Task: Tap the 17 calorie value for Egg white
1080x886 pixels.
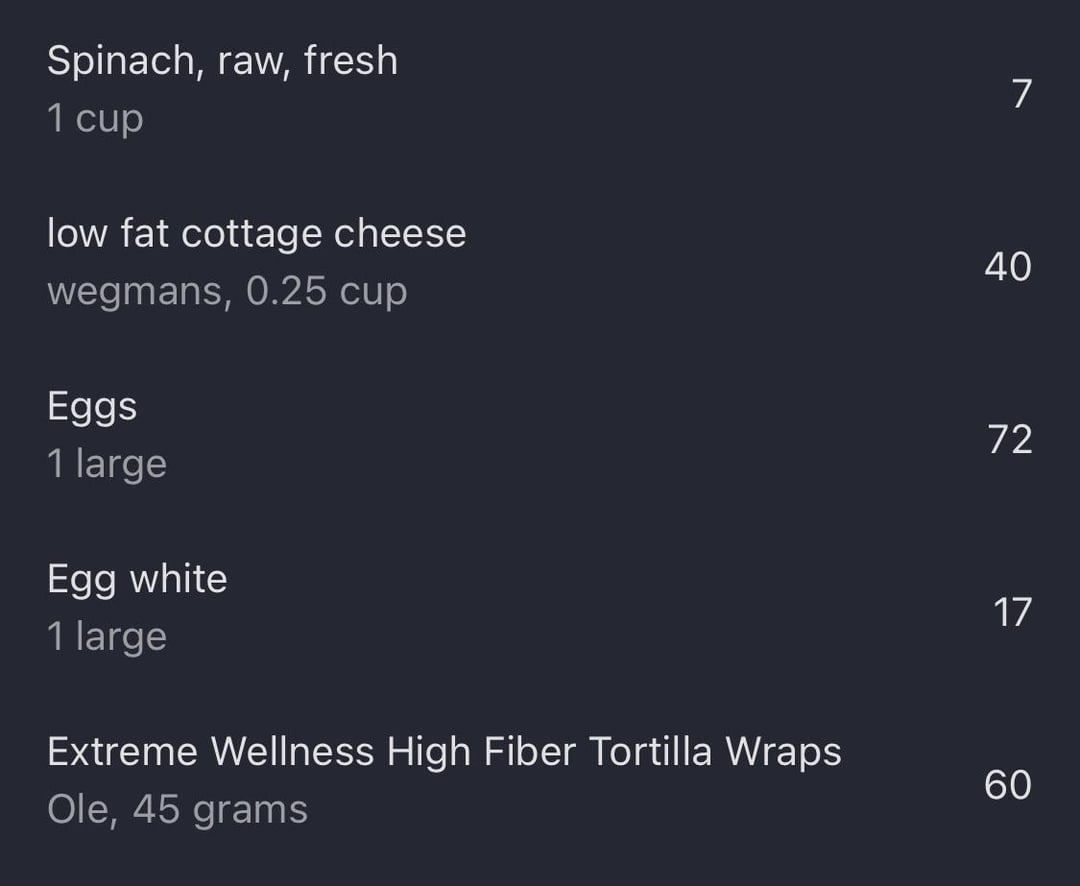Action: tap(1012, 612)
